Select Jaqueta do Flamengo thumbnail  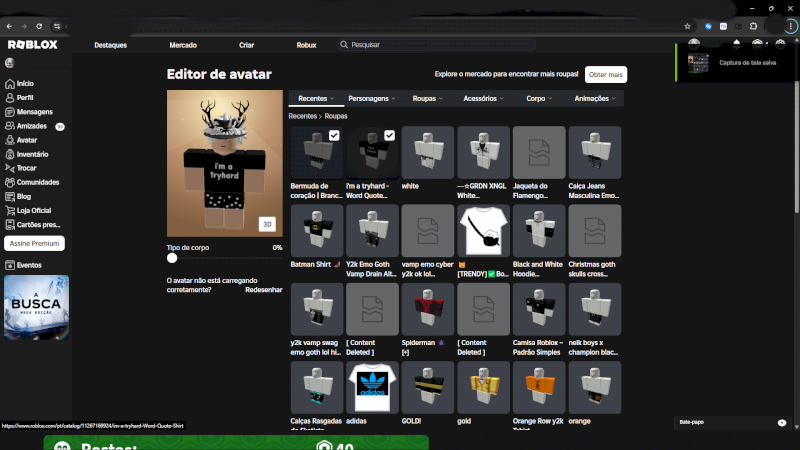pos(539,153)
